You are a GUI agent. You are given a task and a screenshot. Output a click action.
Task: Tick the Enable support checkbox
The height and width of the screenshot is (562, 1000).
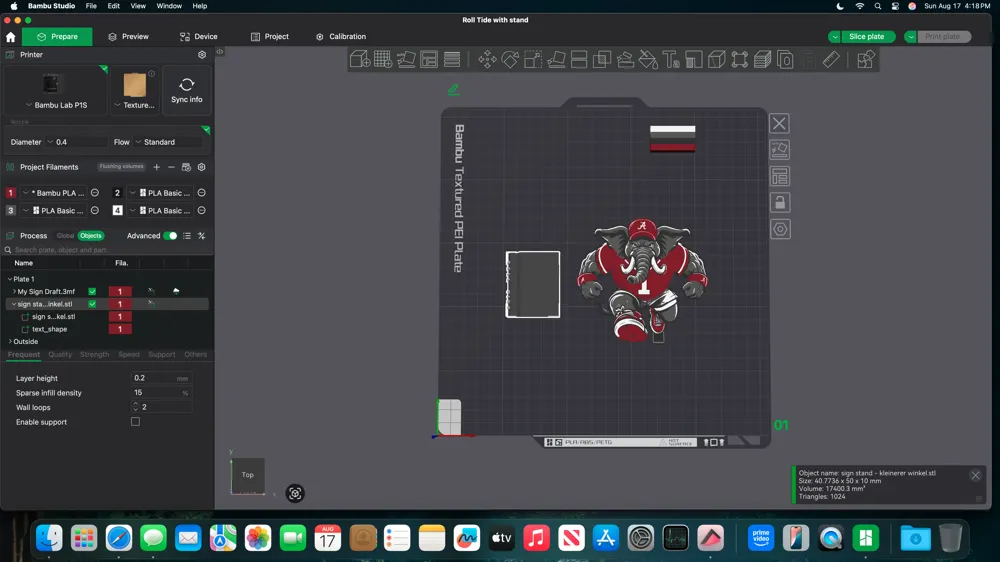click(135, 422)
